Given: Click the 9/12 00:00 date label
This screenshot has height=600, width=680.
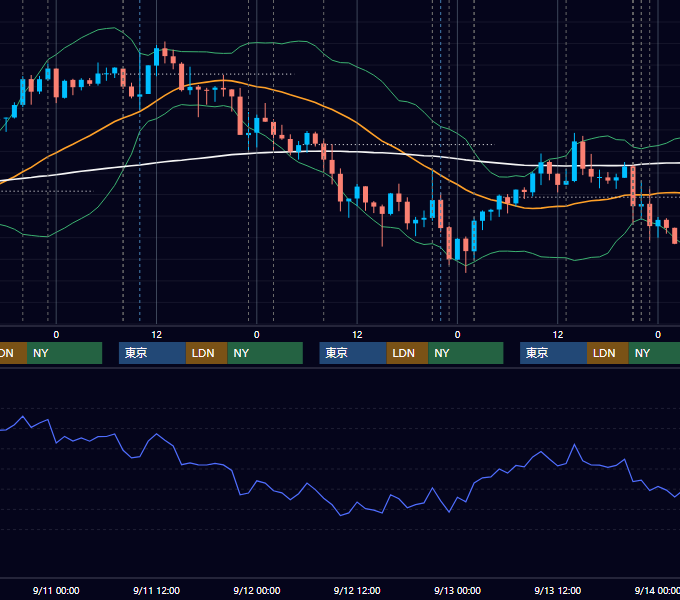Looking at the screenshot, I should pyautogui.click(x=257, y=590).
